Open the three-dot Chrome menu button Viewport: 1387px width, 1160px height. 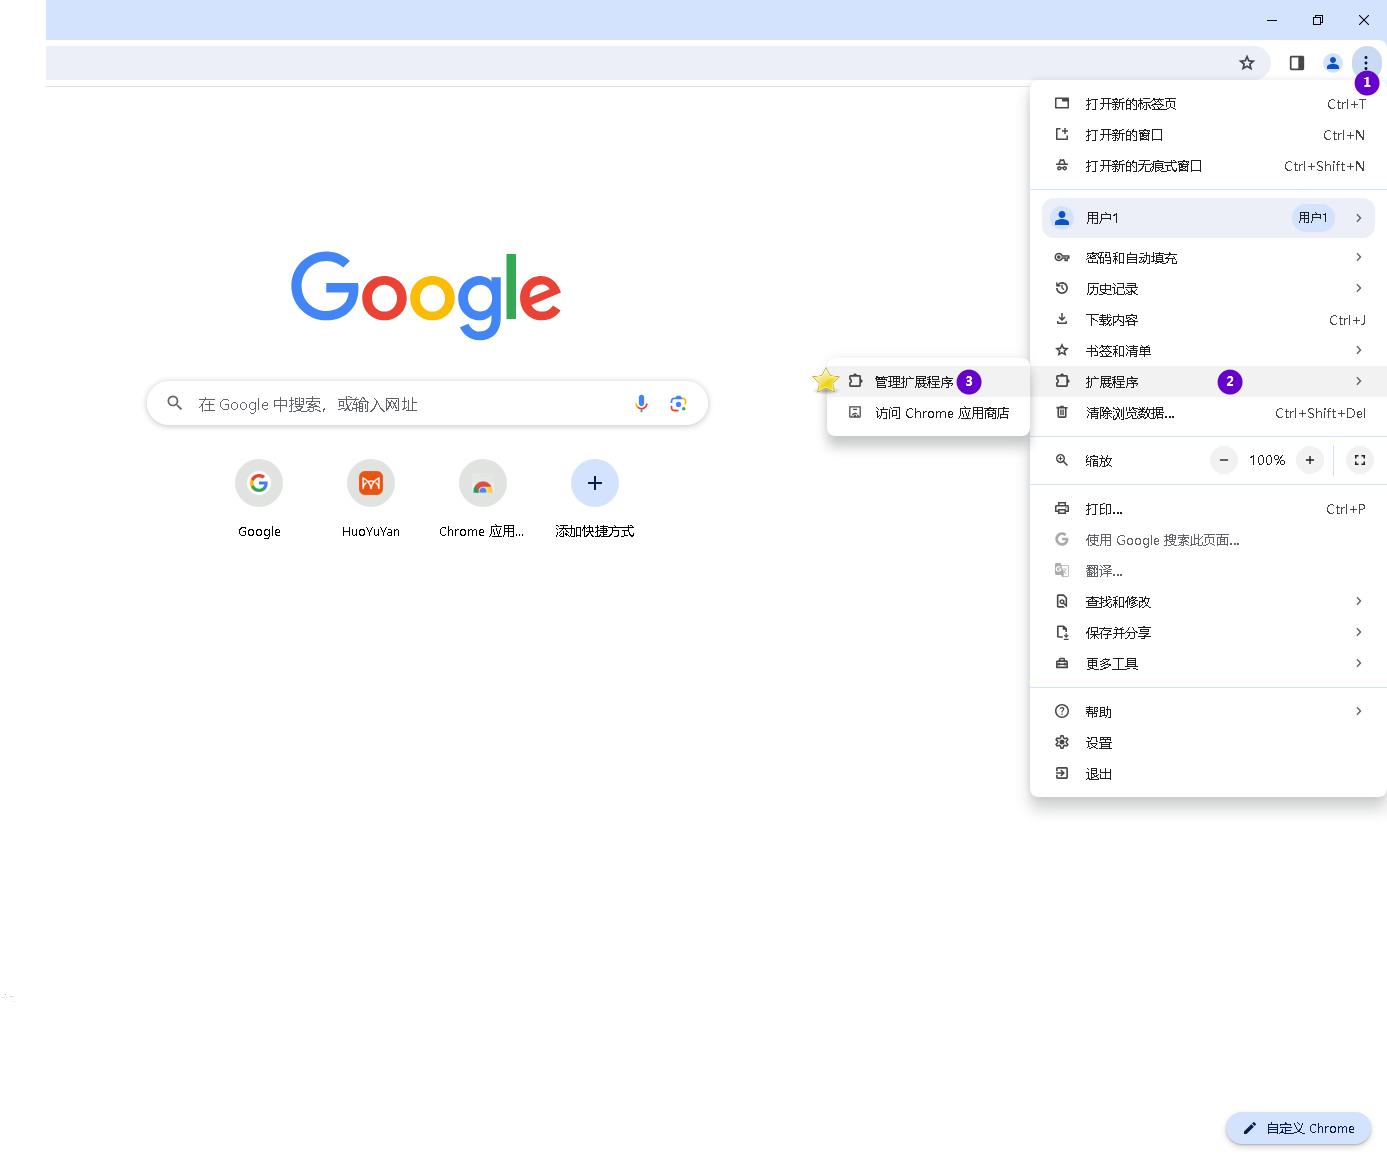[x=1365, y=63]
